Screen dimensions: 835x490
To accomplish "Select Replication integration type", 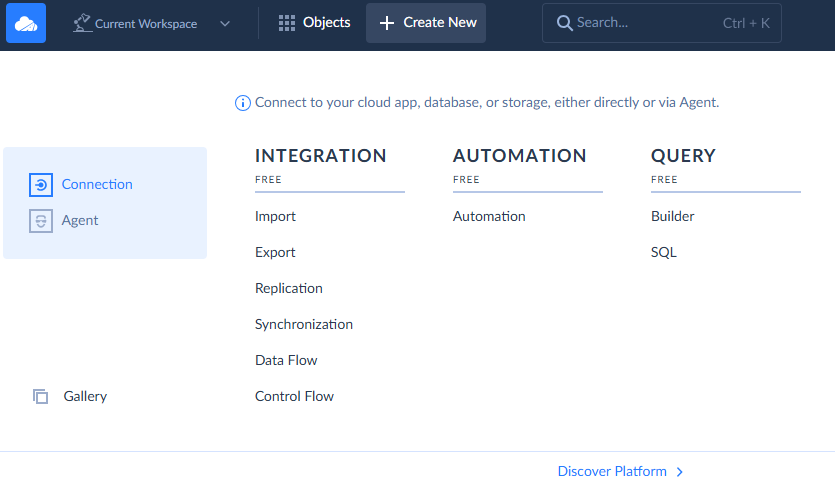I will click(x=289, y=289).
